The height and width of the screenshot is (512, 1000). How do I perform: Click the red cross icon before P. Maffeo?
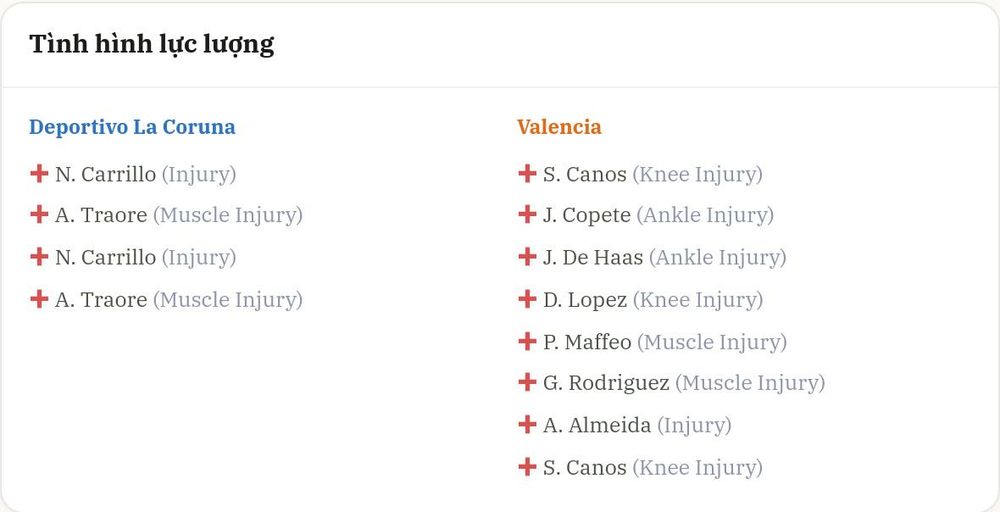[527, 341]
